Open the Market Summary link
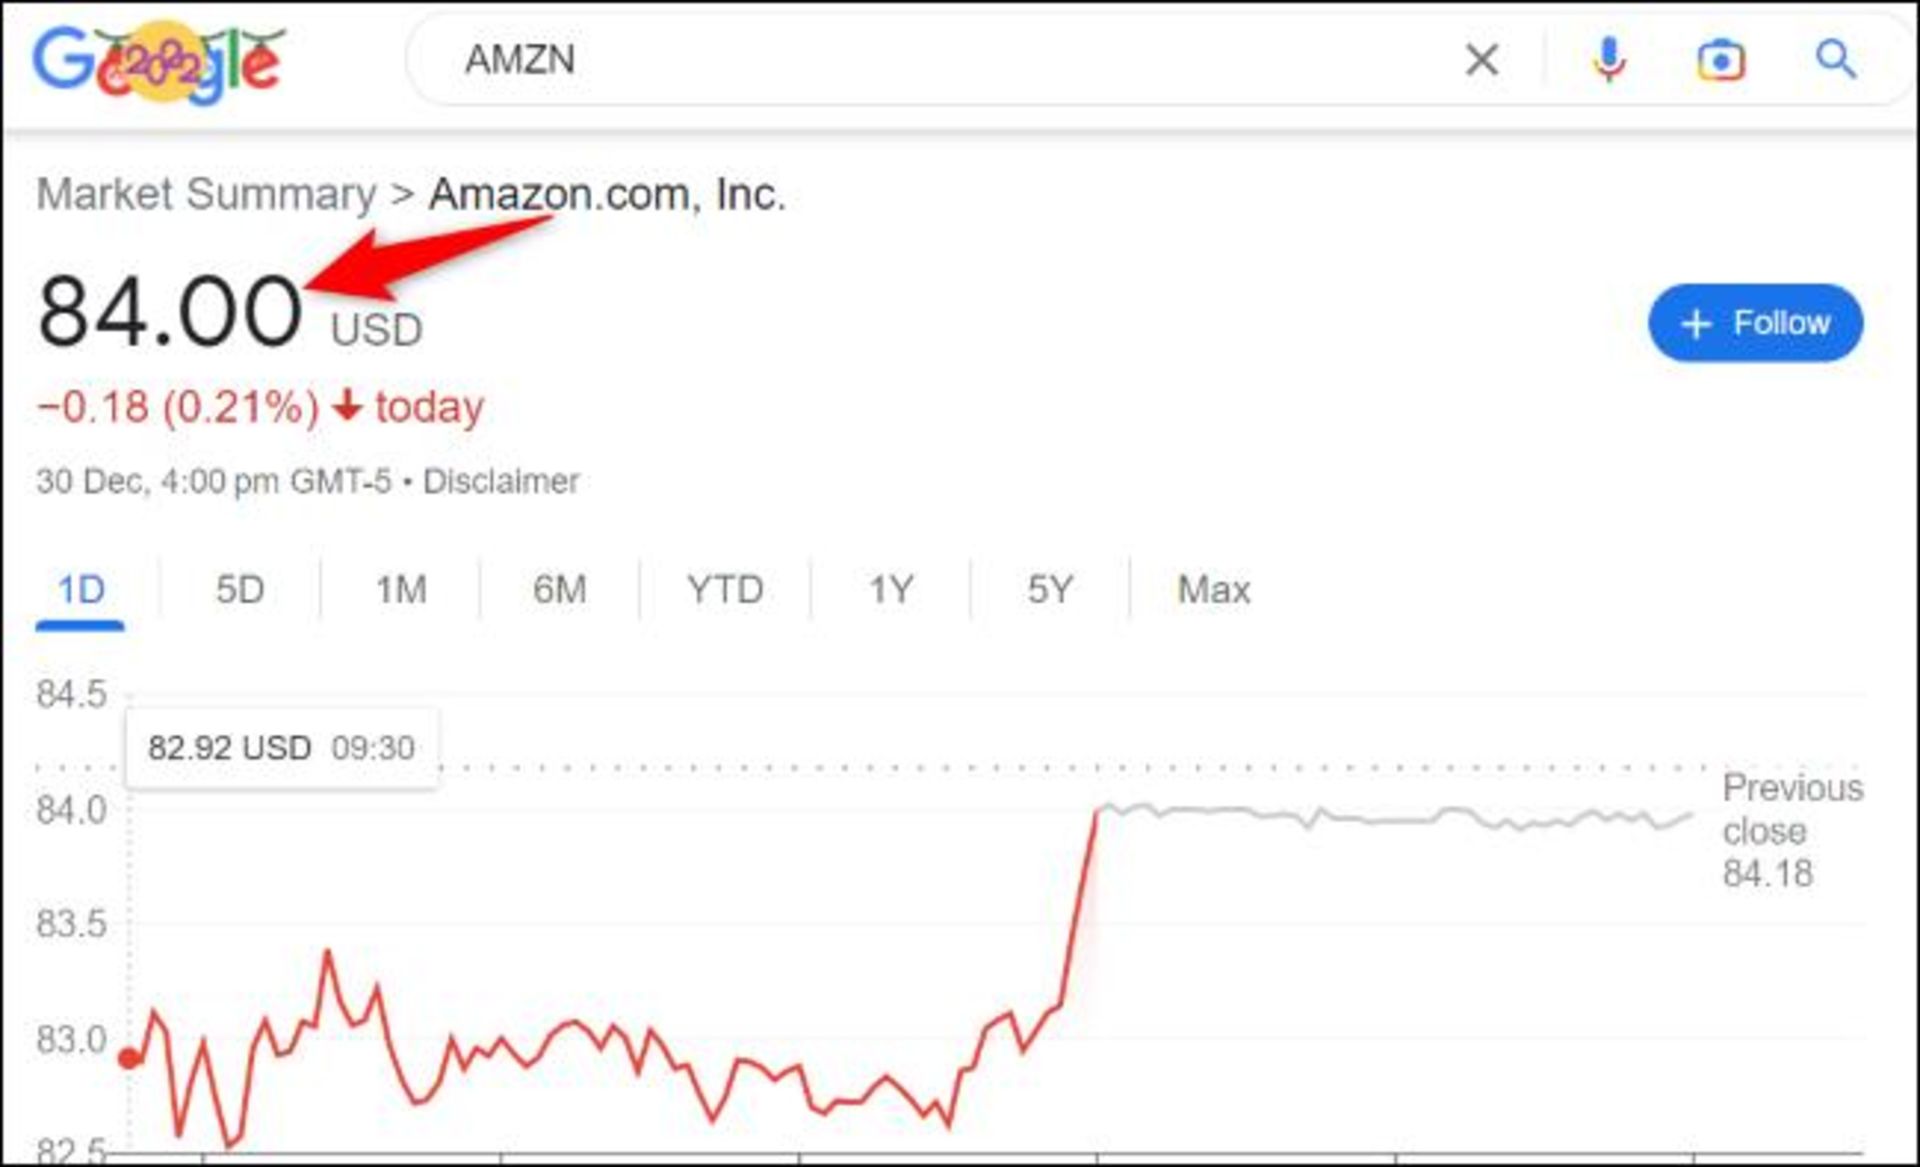The width and height of the screenshot is (1920, 1167). point(206,194)
